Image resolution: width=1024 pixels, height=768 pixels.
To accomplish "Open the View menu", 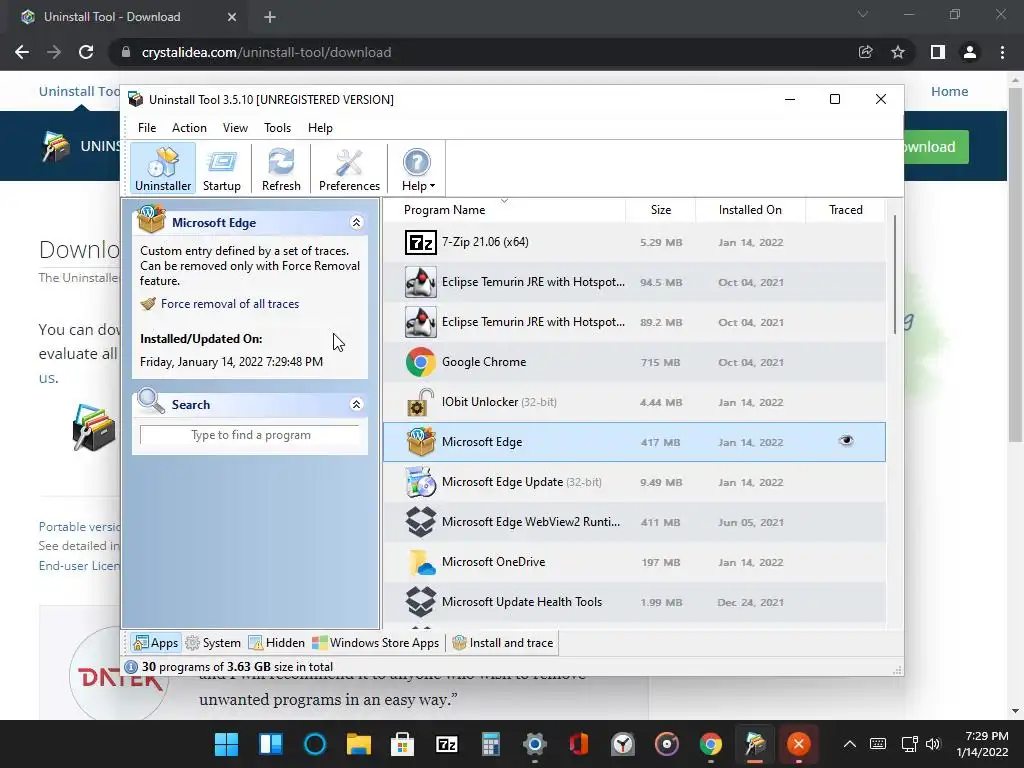I will 235,128.
